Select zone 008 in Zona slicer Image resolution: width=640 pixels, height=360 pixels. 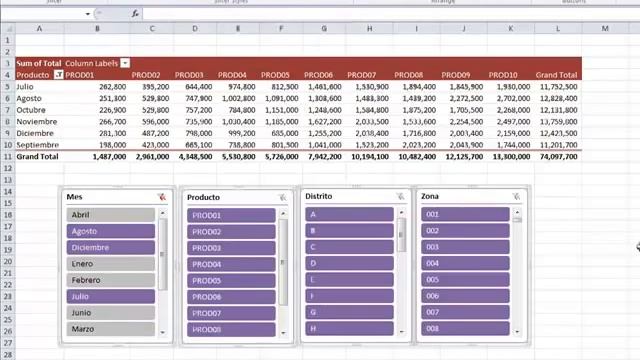(x=465, y=329)
